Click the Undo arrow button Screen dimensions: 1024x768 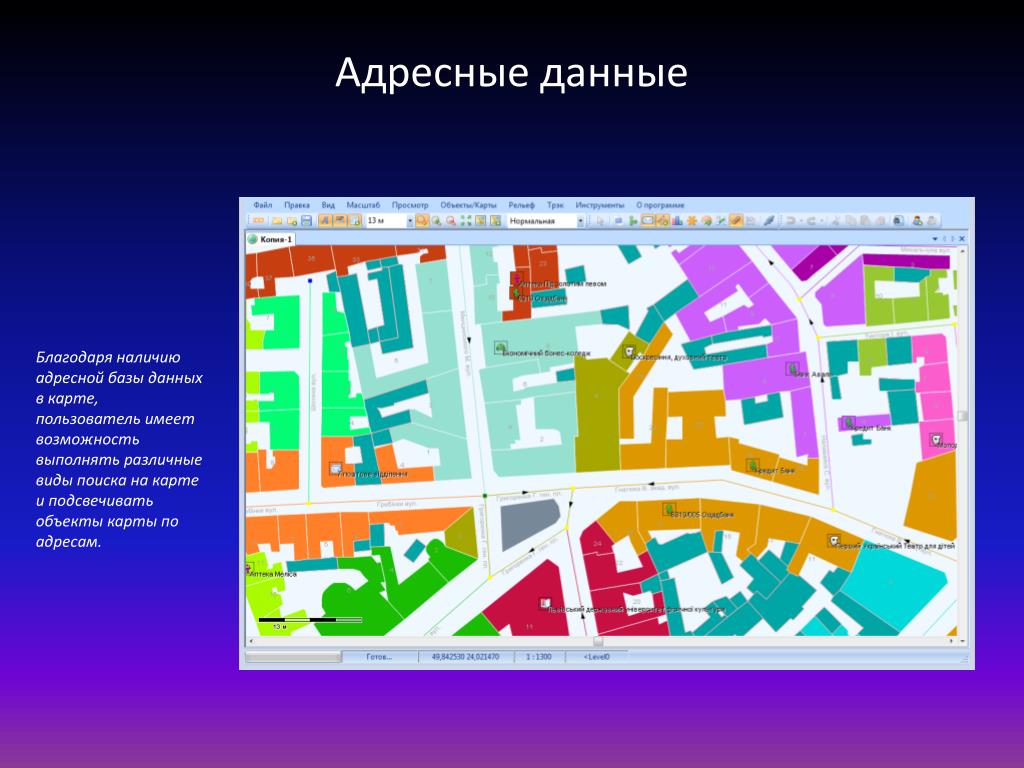coord(791,221)
